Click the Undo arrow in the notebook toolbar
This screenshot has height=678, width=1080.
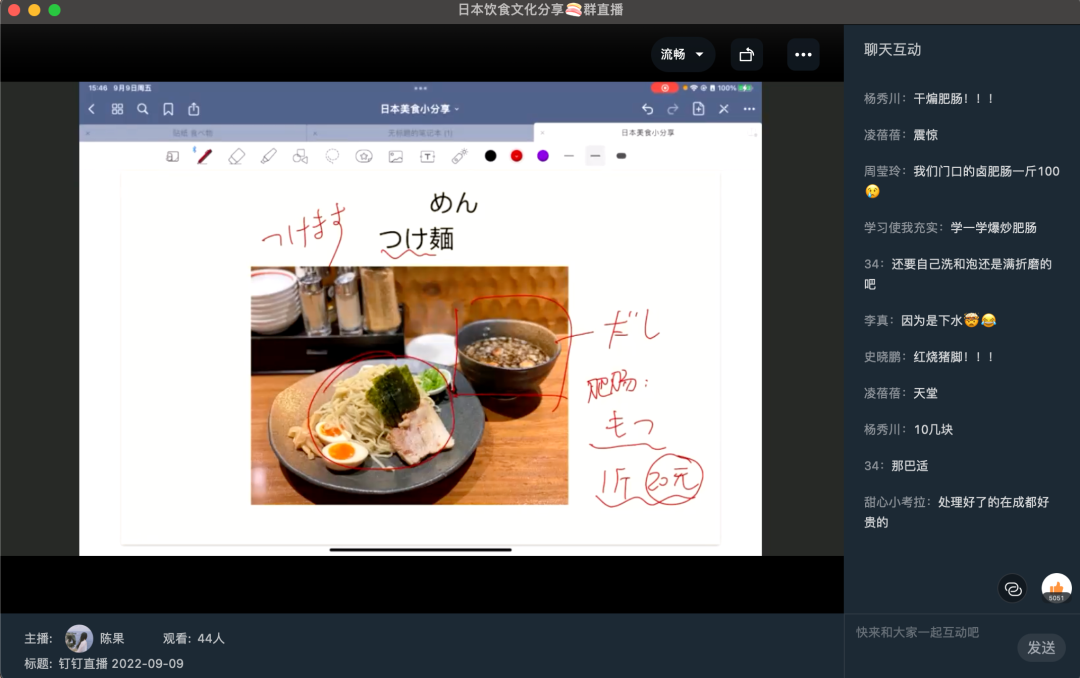pyautogui.click(x=647, y=108)
